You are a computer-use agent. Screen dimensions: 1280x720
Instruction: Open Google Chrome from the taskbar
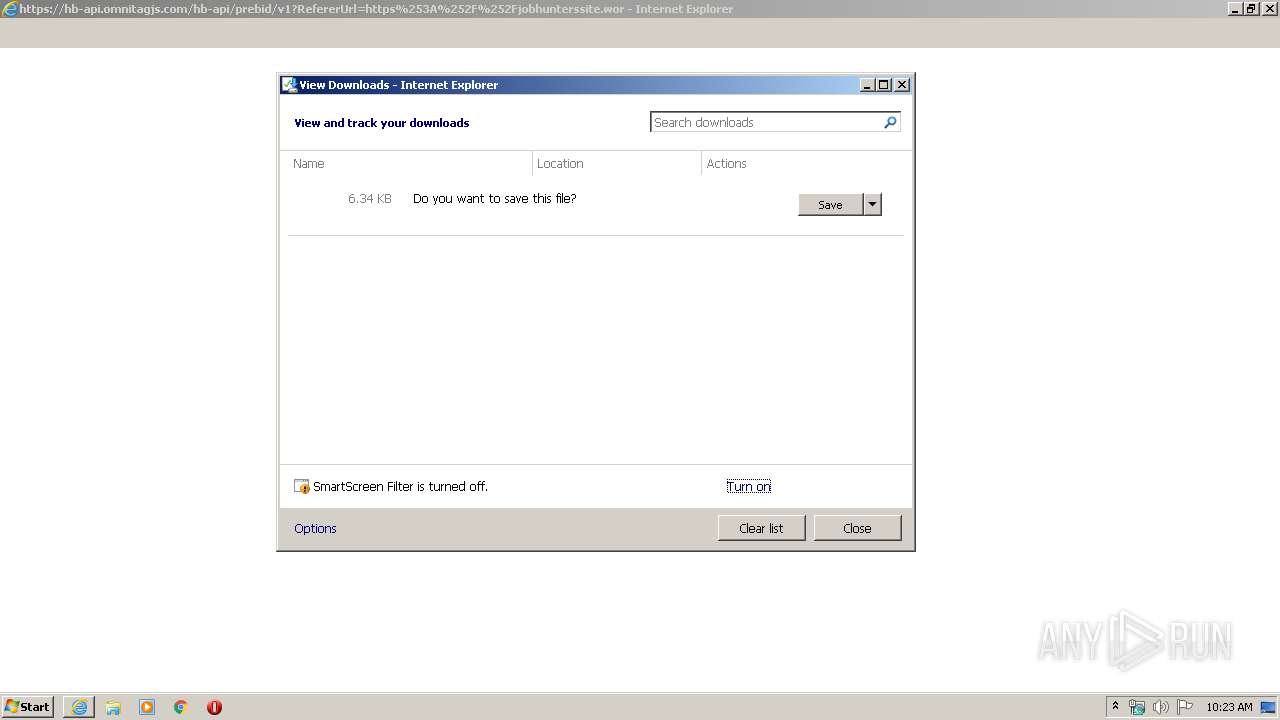[x=180, y=707]
